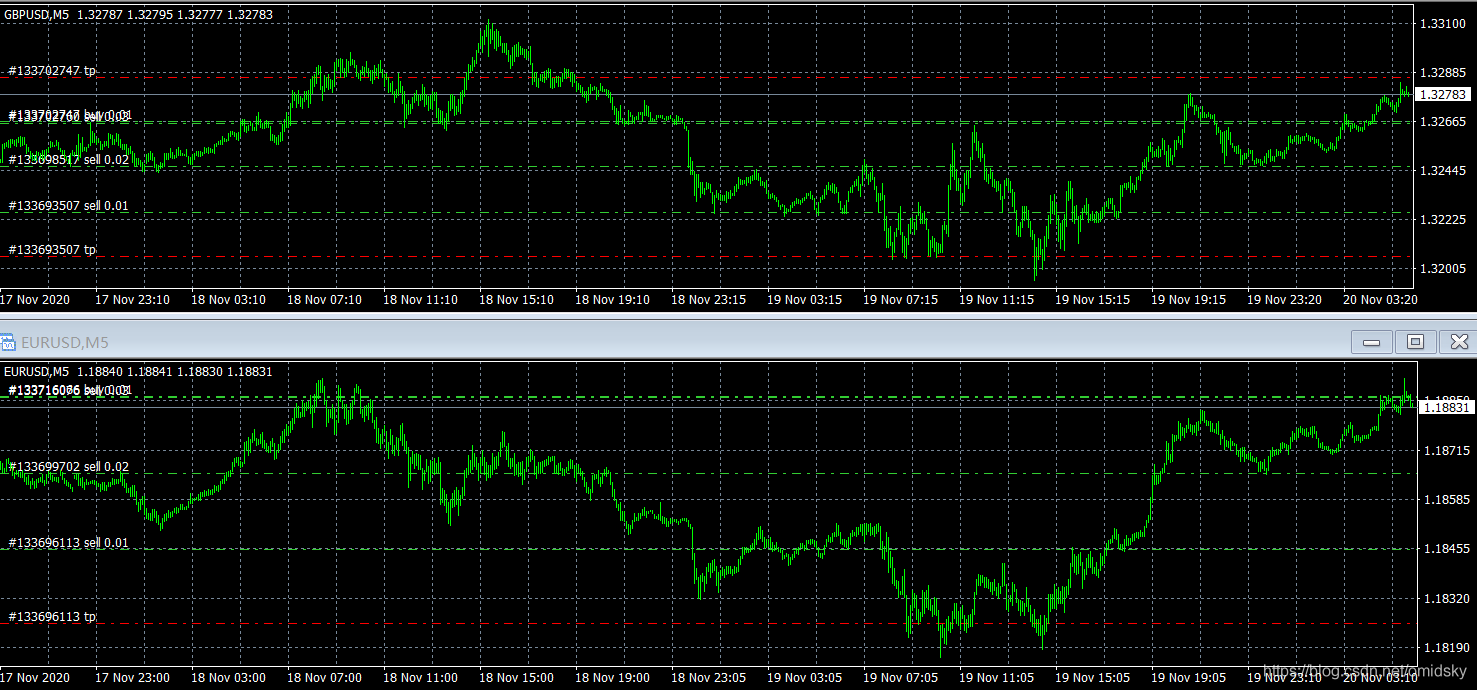Select the red #133693507 tp label
This screenshot has width=1477, height=690.
click(x=52, y=250)
